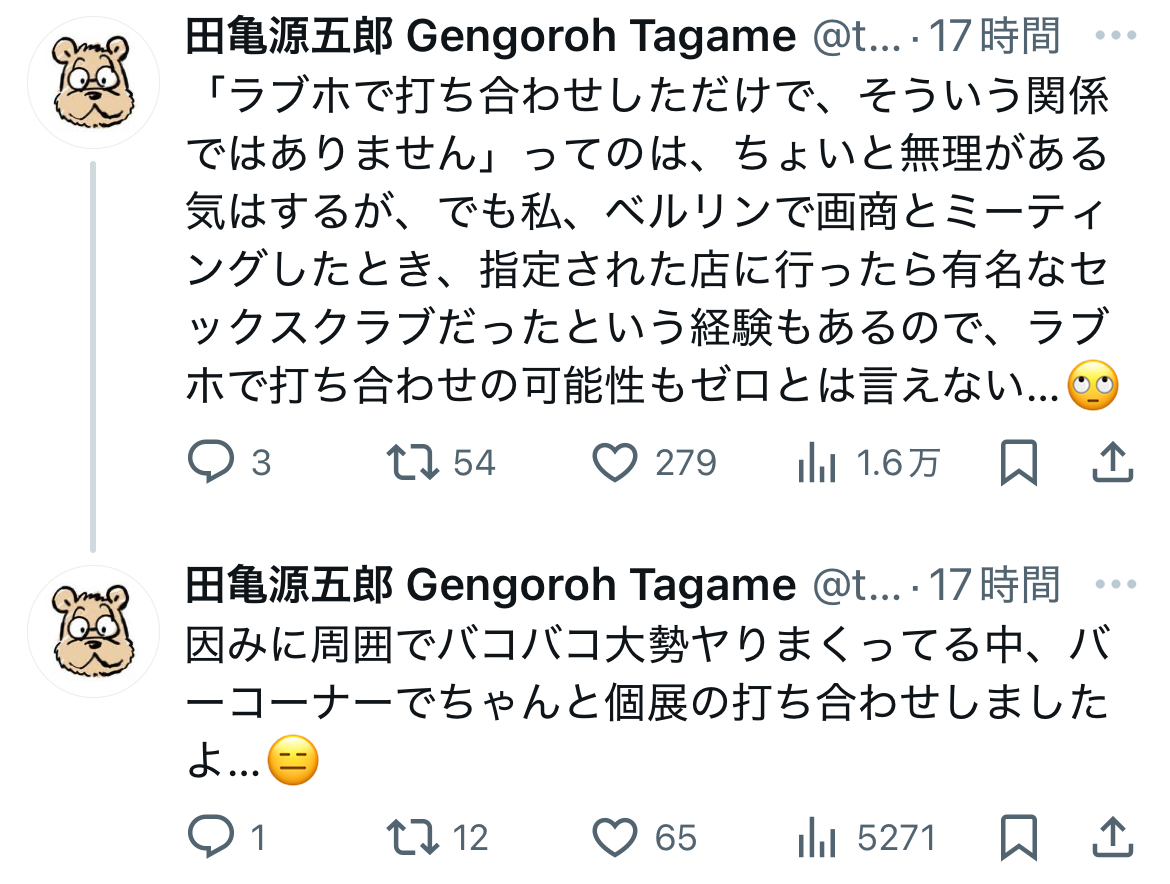
Task: Like the first tweet with 279 likes
Action: pyautogui.click(x=615, y=463)
